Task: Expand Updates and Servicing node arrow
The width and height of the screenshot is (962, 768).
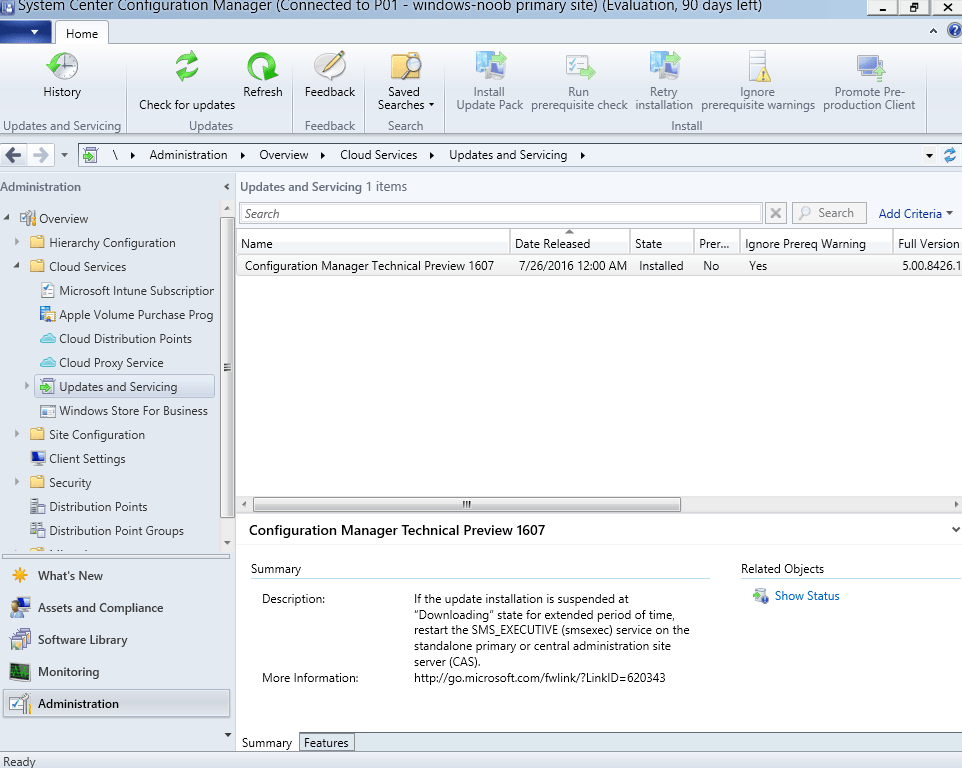Action: 26,386
